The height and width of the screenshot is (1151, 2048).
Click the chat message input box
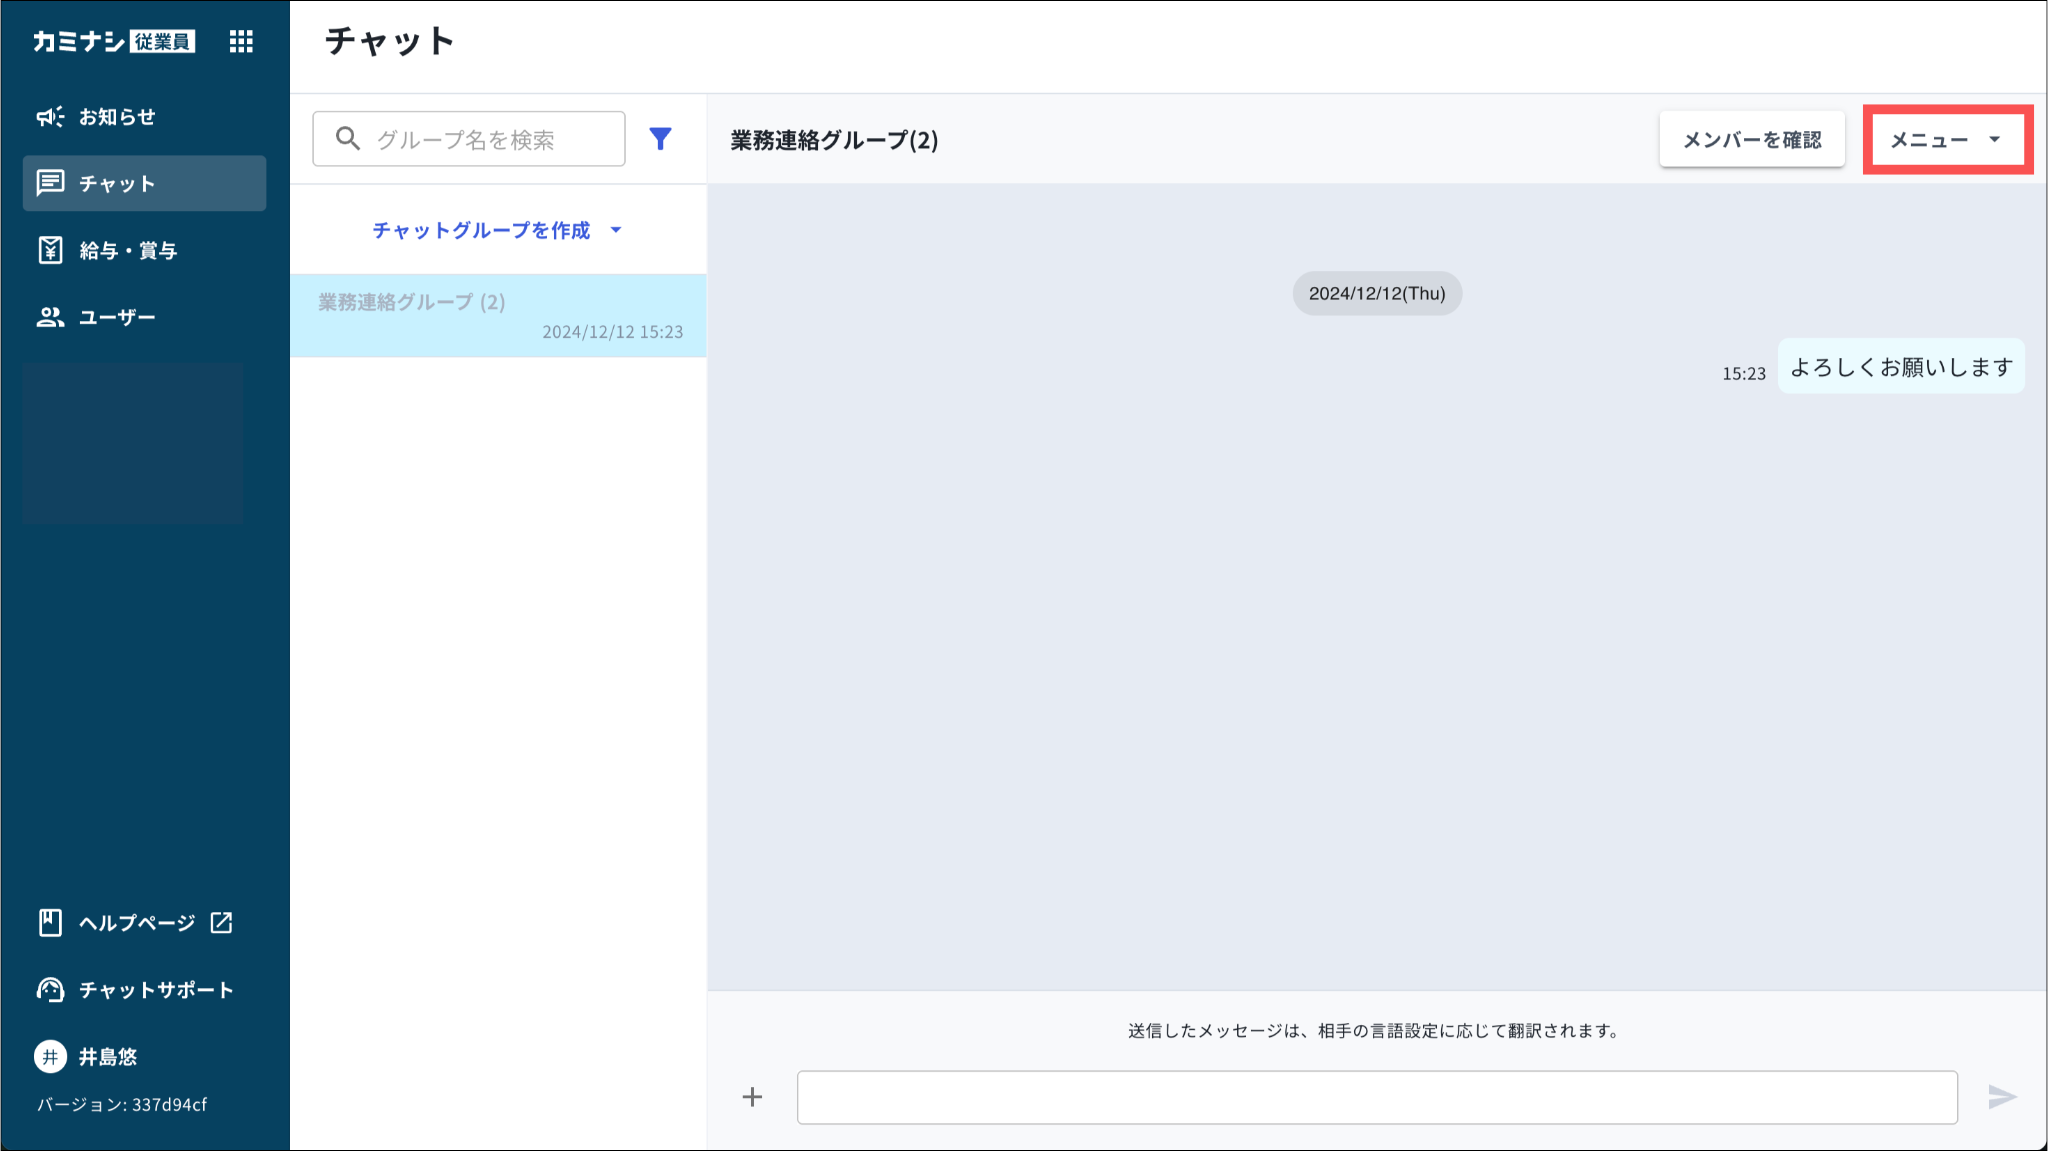pos(1376,1097)
